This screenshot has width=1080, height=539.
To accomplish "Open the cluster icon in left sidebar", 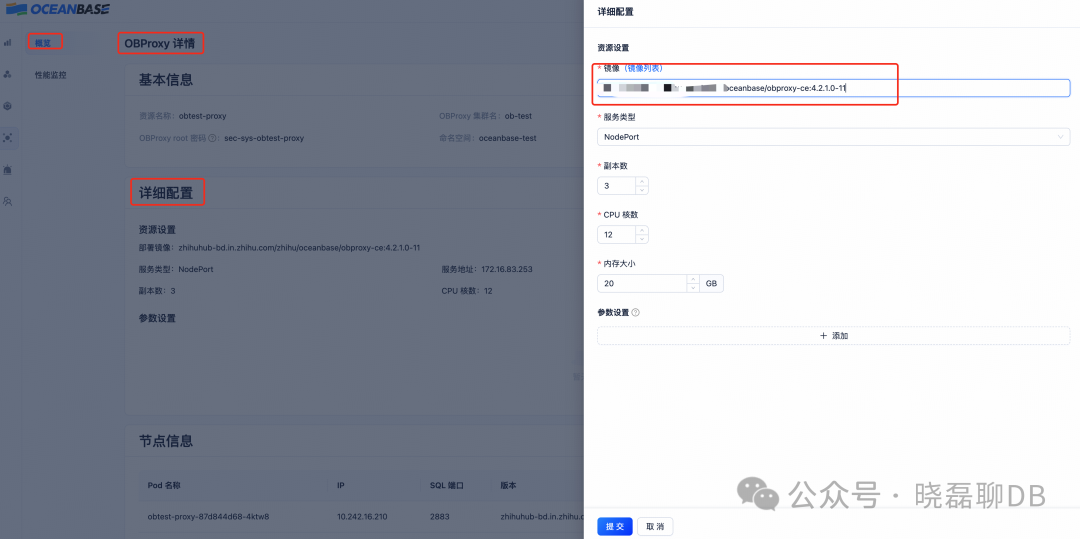I will [8, 74].
